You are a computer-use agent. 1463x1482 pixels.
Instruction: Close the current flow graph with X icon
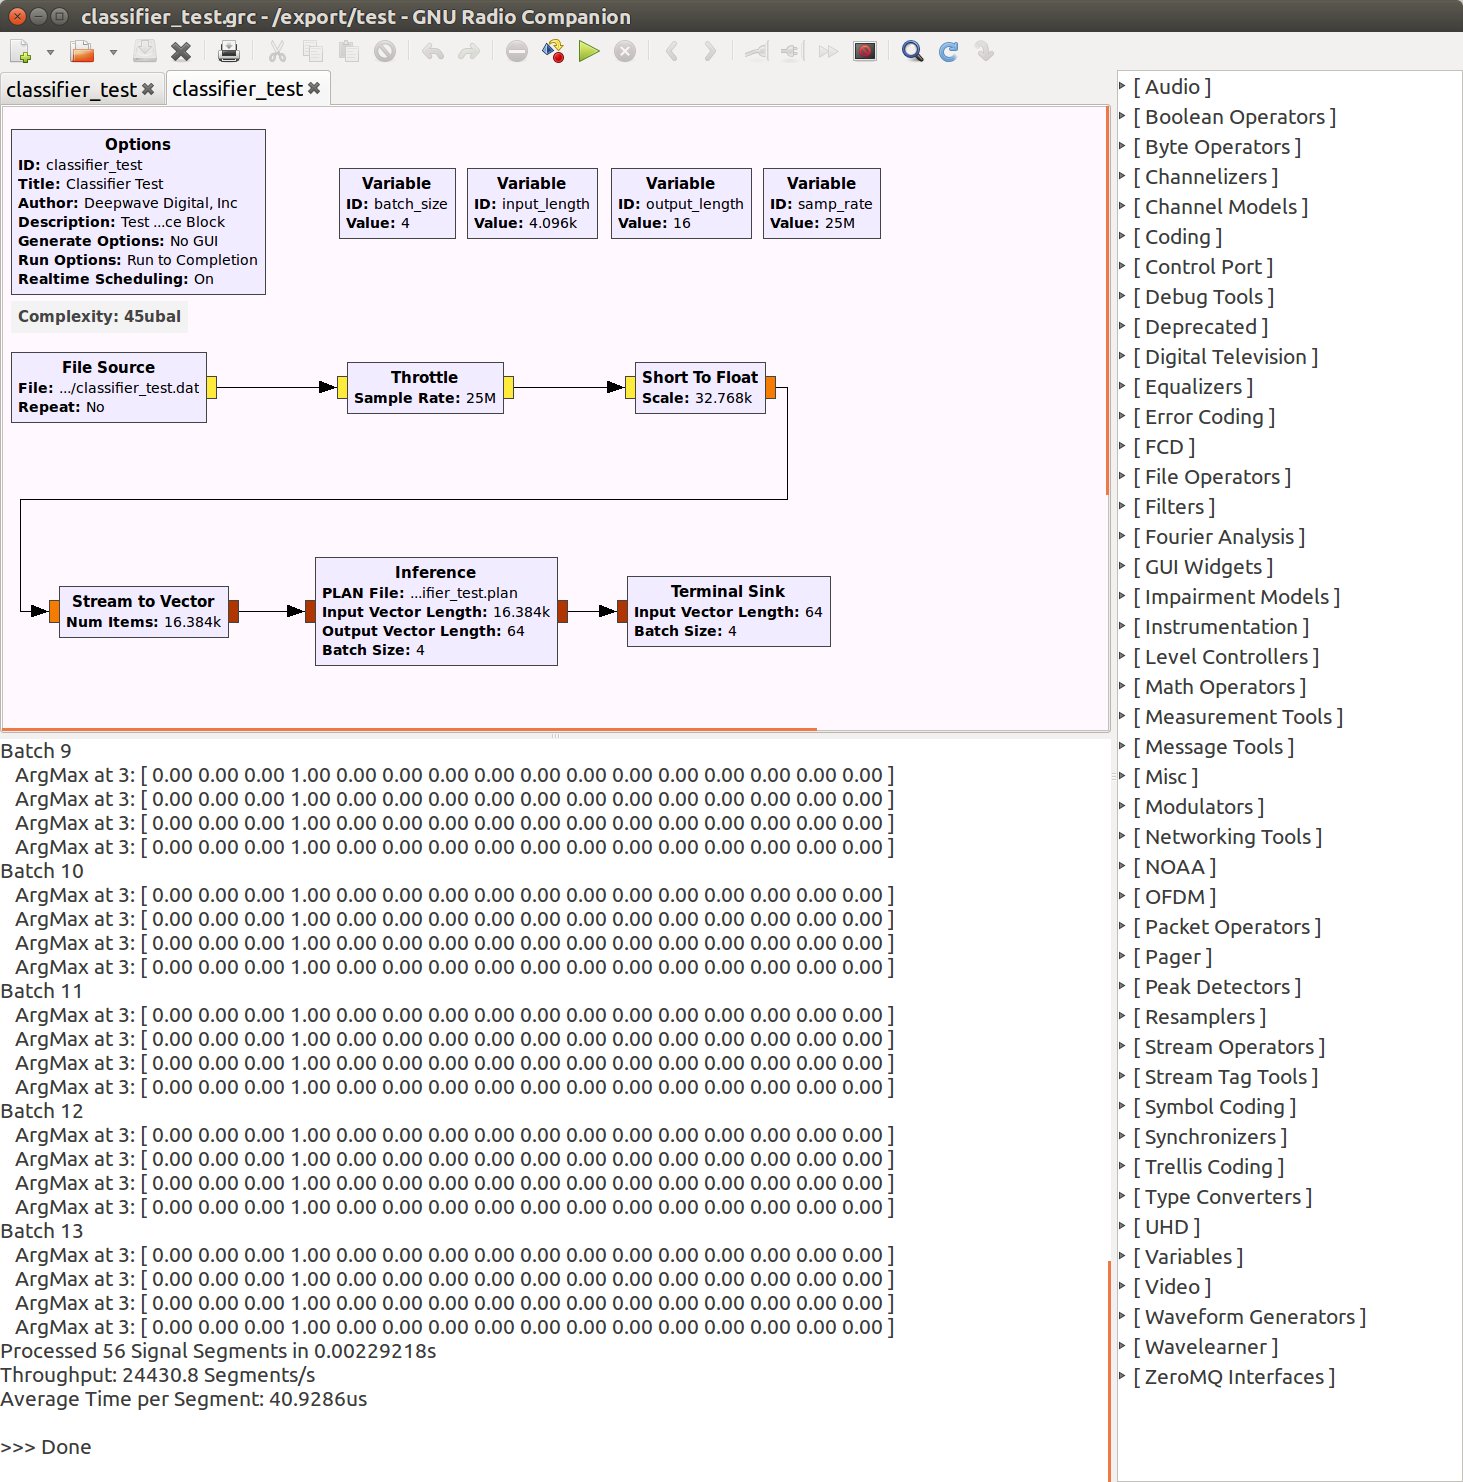181,52
